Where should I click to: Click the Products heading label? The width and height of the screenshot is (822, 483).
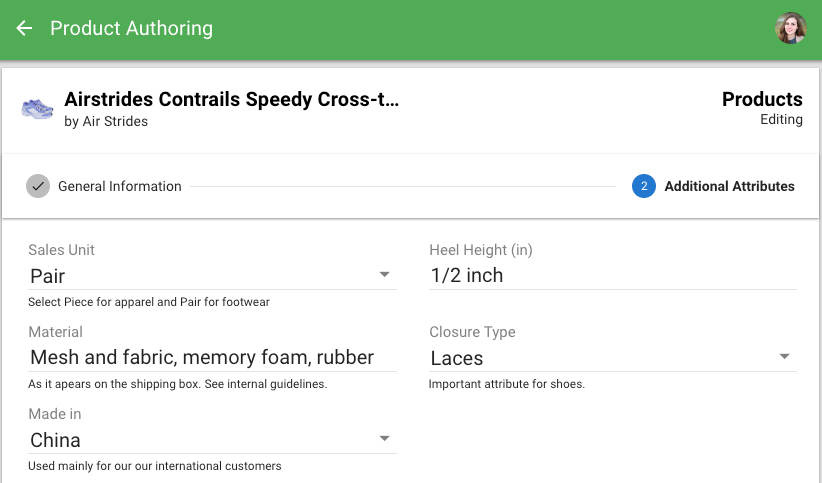[762, 99]
